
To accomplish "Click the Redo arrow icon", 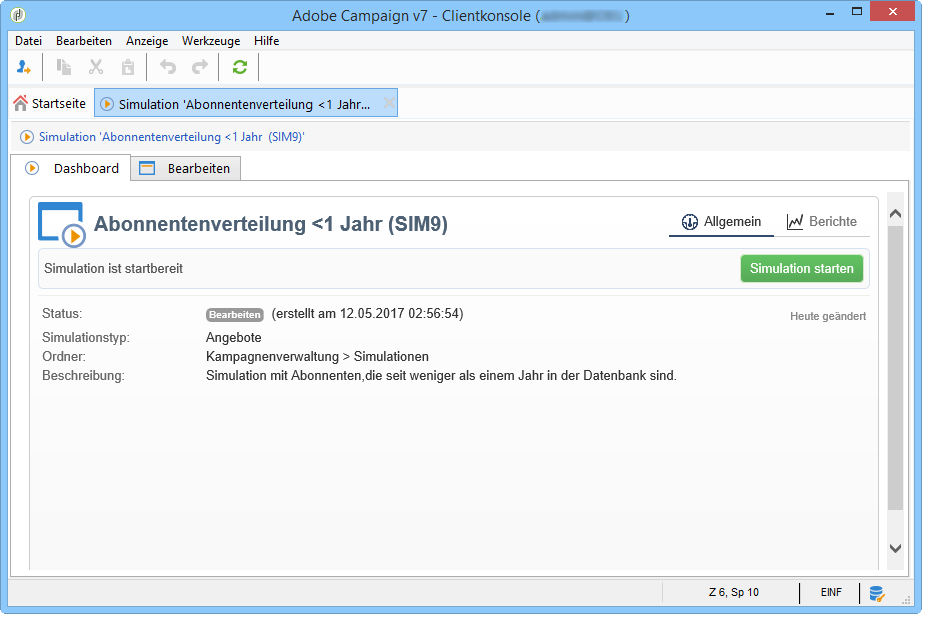I will (x=200, y=67).
